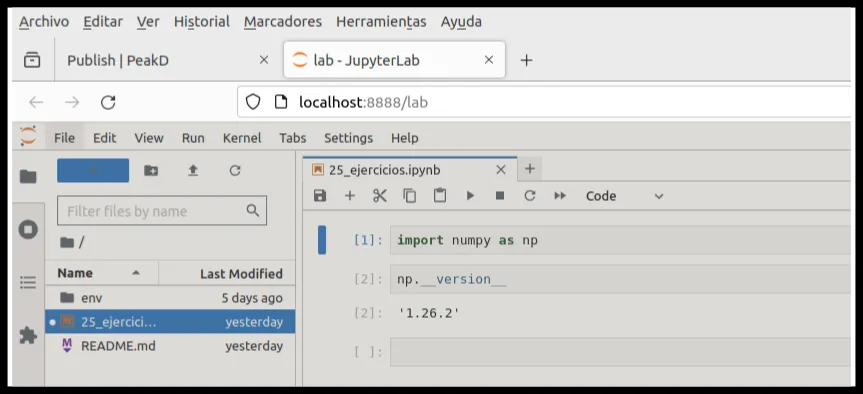Copy the selected cell in the notebook toolbar

tap(409, 196)
